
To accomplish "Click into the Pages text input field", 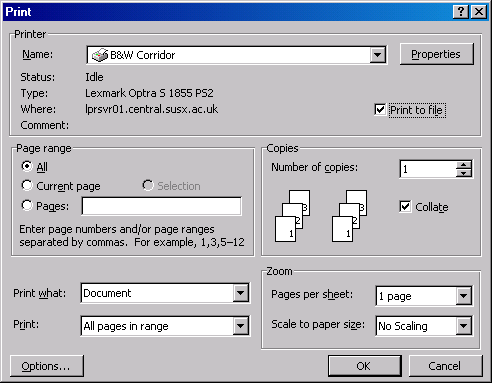I will [162, 206].
